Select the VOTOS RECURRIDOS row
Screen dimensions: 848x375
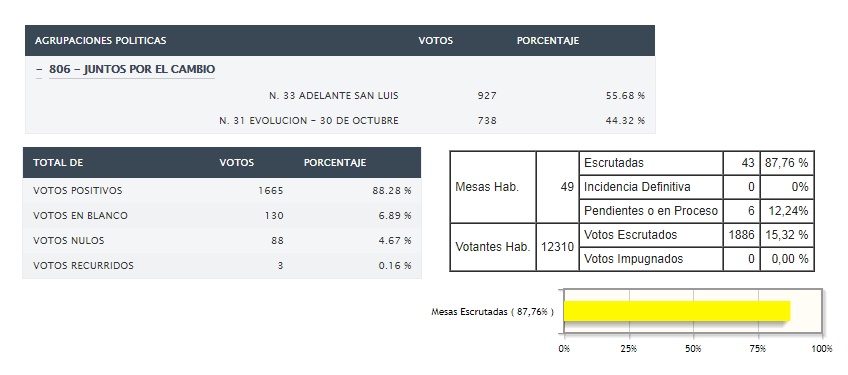(222, 266)
